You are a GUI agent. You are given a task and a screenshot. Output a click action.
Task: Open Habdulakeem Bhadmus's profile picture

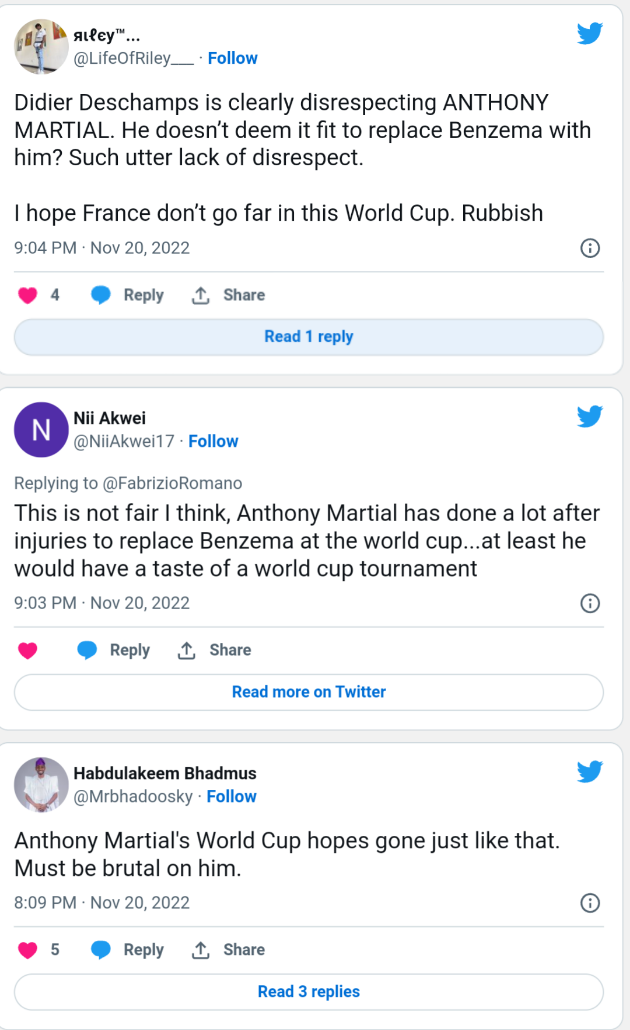[41, 784]
